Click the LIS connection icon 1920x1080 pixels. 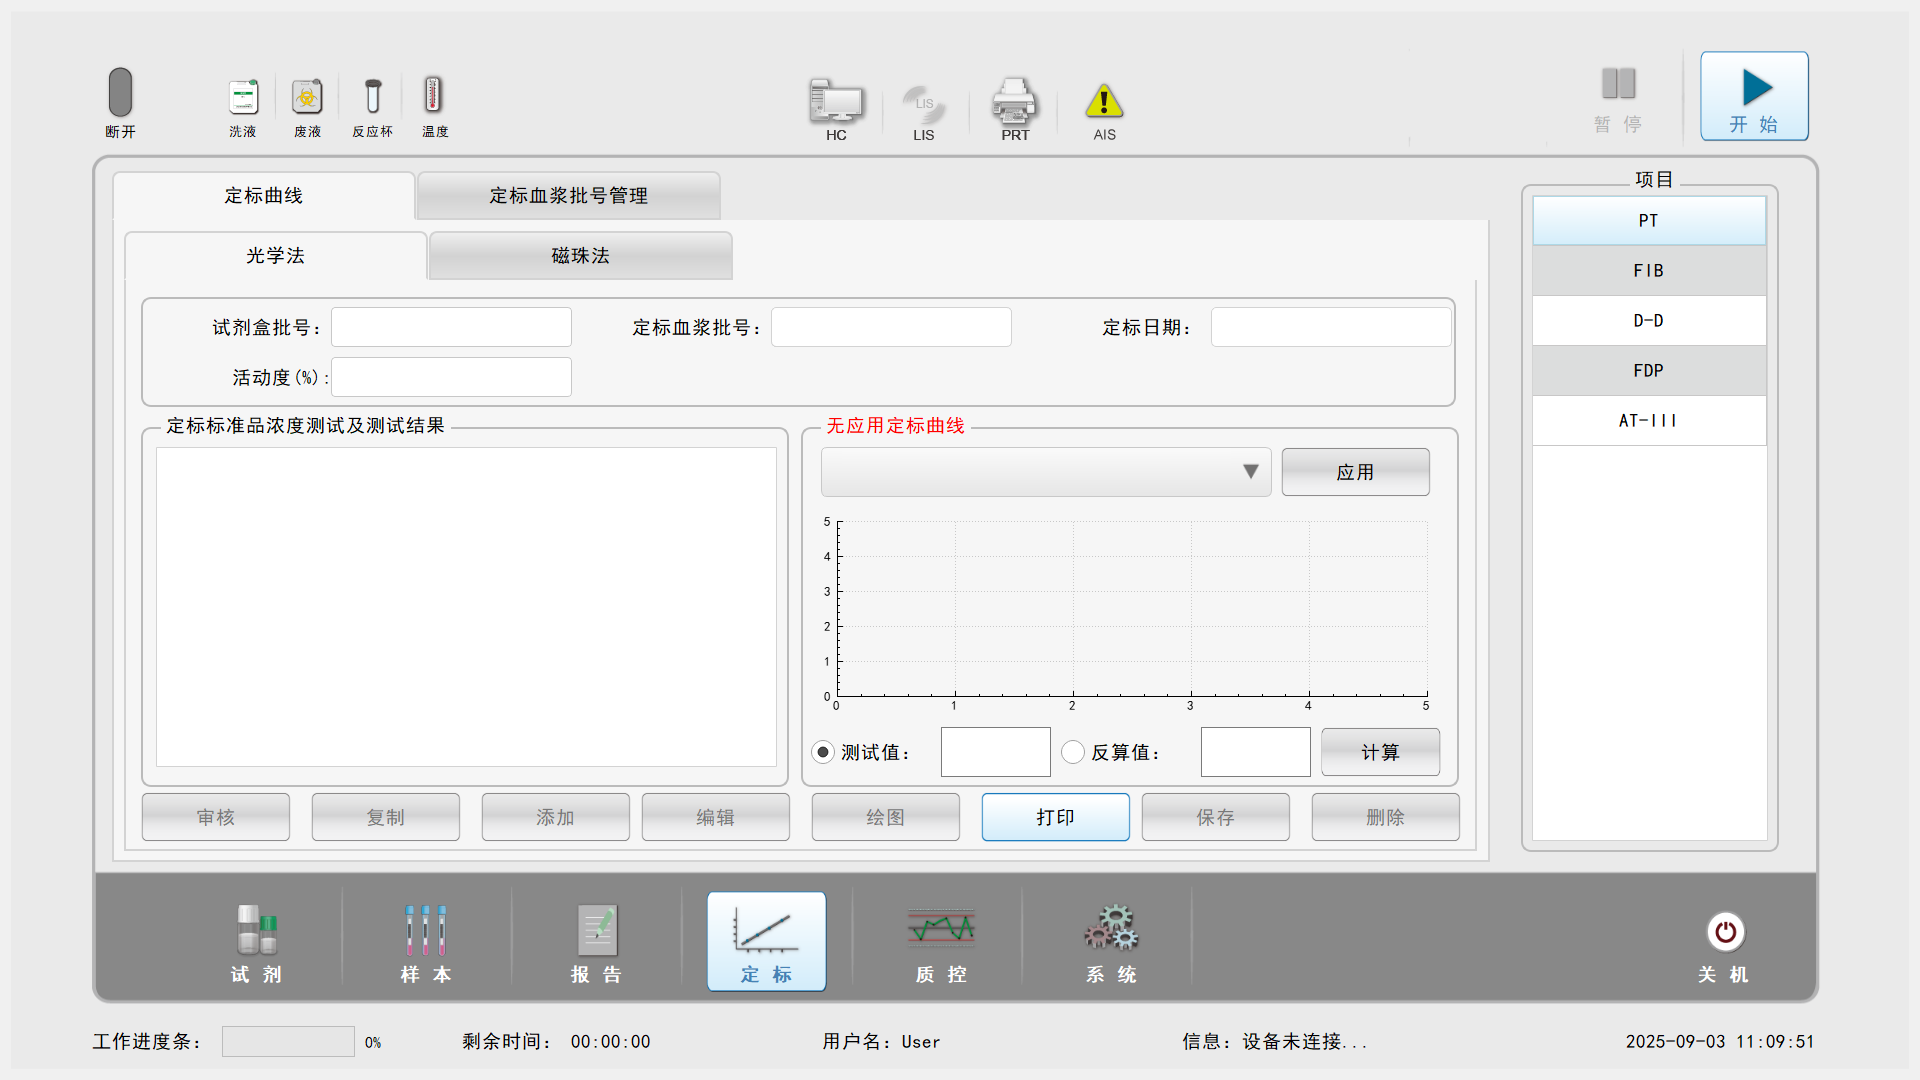[x=923, y=104]
